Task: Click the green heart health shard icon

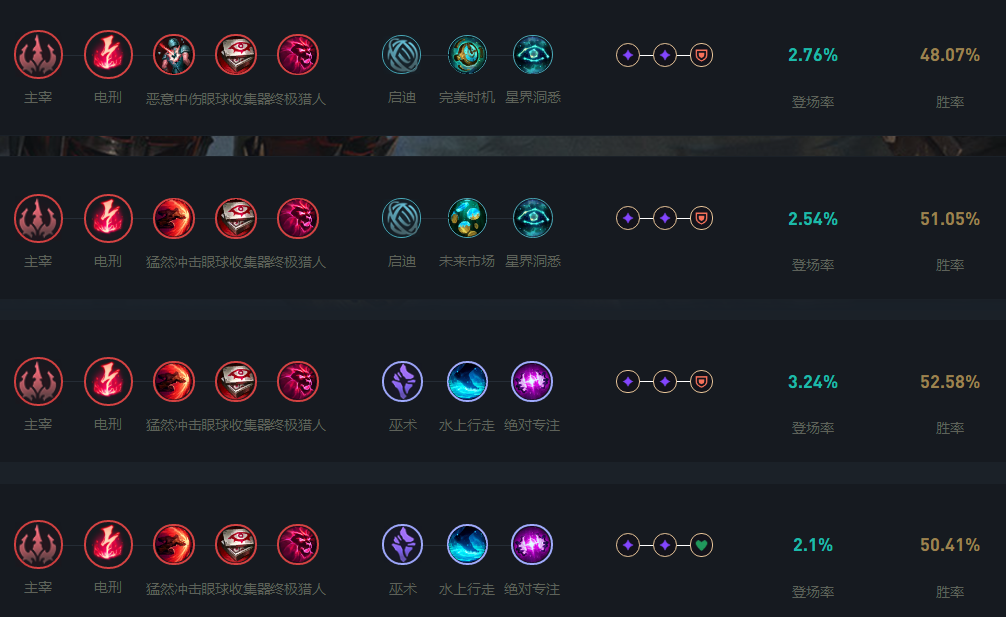Action: [x=701, y=545]
